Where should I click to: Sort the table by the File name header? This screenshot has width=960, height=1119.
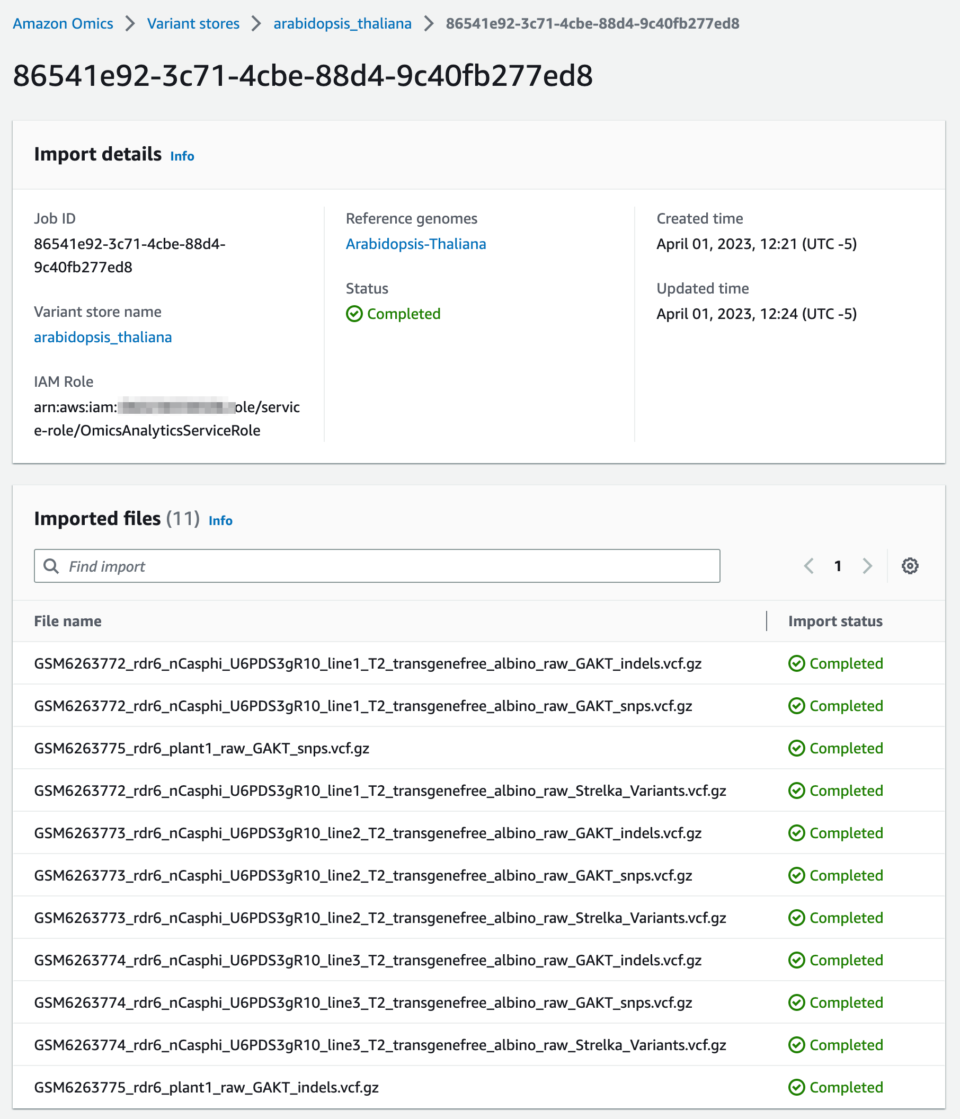[67, 621]
